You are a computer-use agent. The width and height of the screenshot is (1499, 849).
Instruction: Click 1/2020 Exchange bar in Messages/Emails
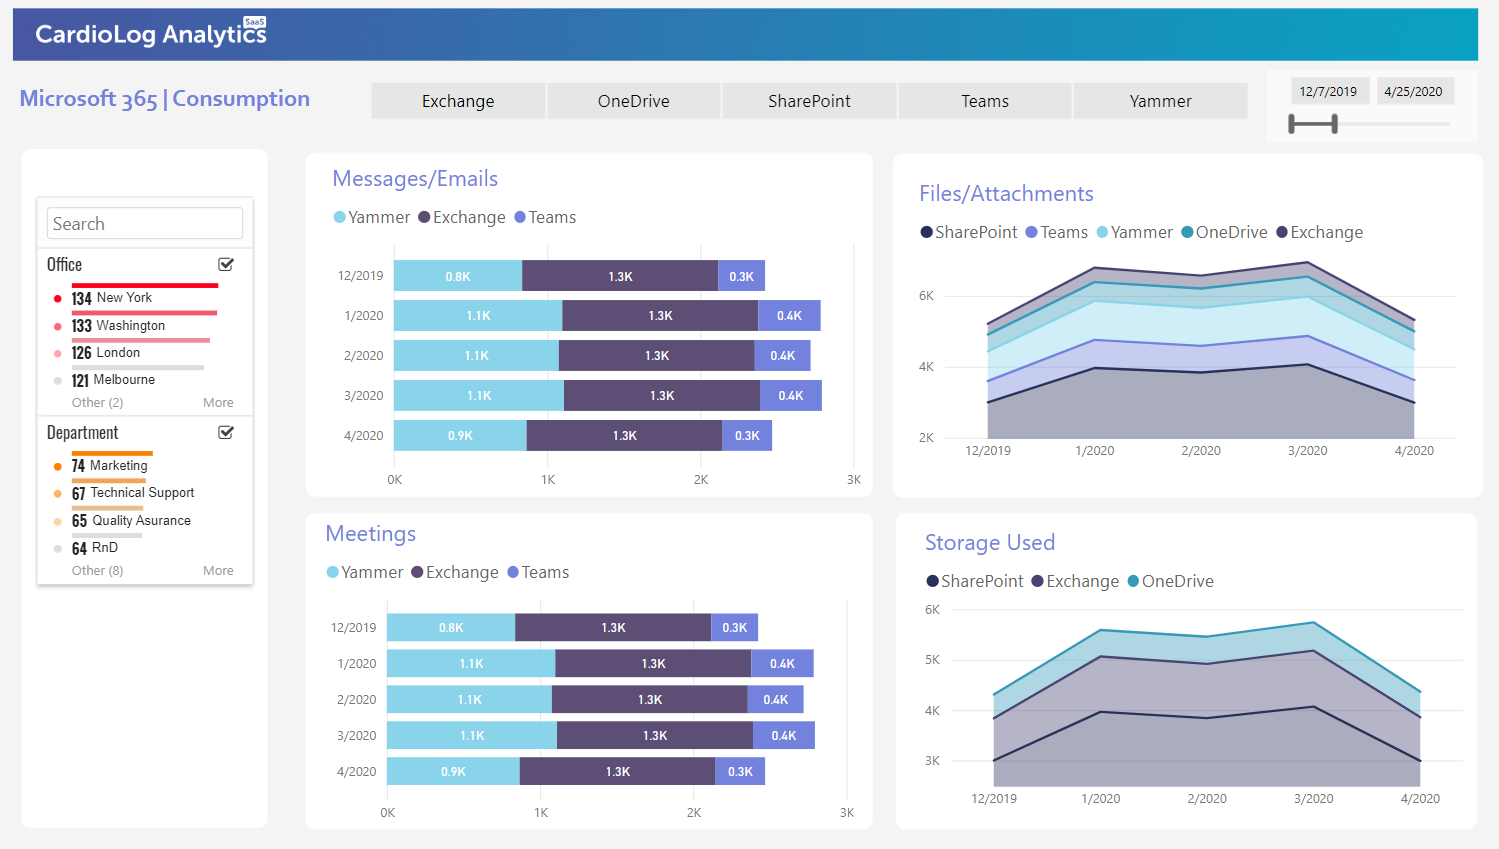click(x=660, y=316)
